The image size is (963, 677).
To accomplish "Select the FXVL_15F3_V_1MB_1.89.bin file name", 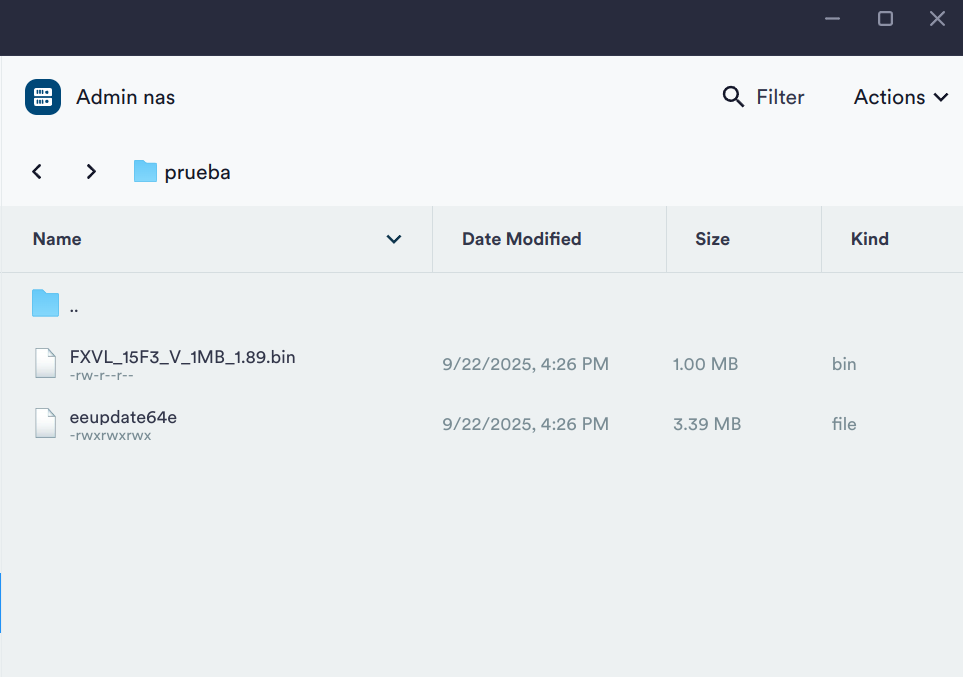I will [x=182, y=357].
